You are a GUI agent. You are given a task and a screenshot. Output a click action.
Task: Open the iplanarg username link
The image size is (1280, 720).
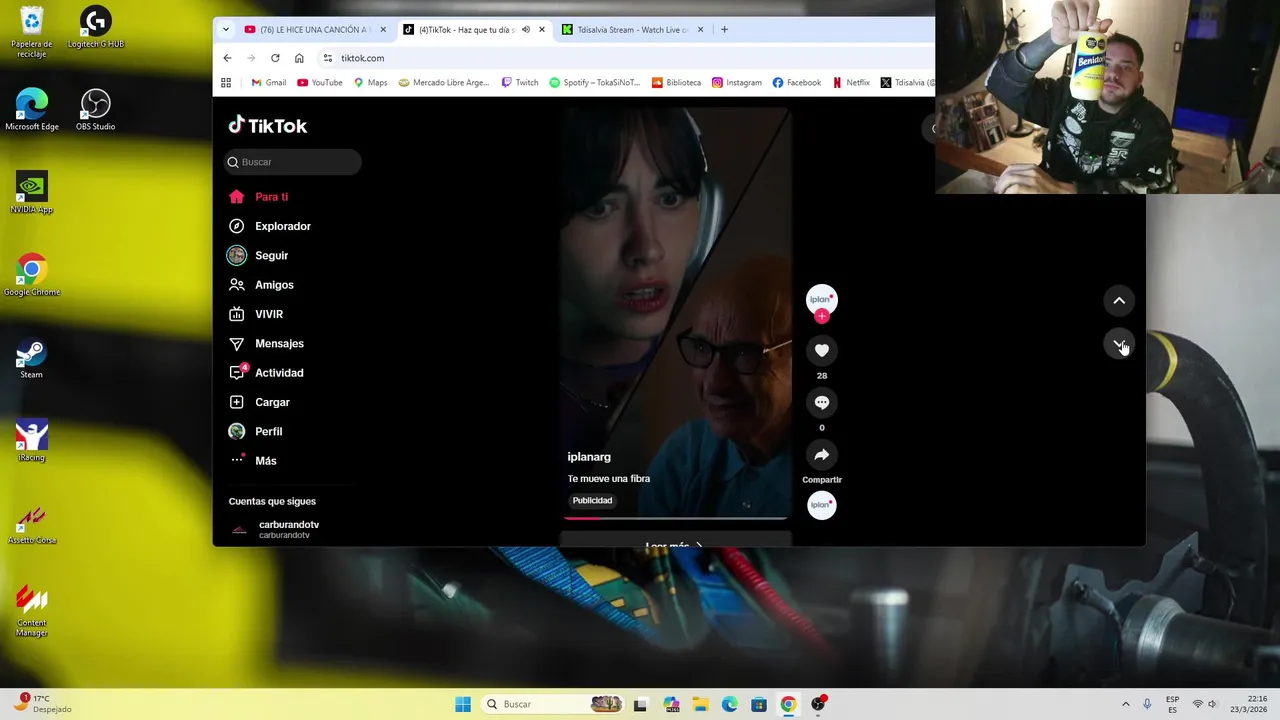tap(589, 457)
